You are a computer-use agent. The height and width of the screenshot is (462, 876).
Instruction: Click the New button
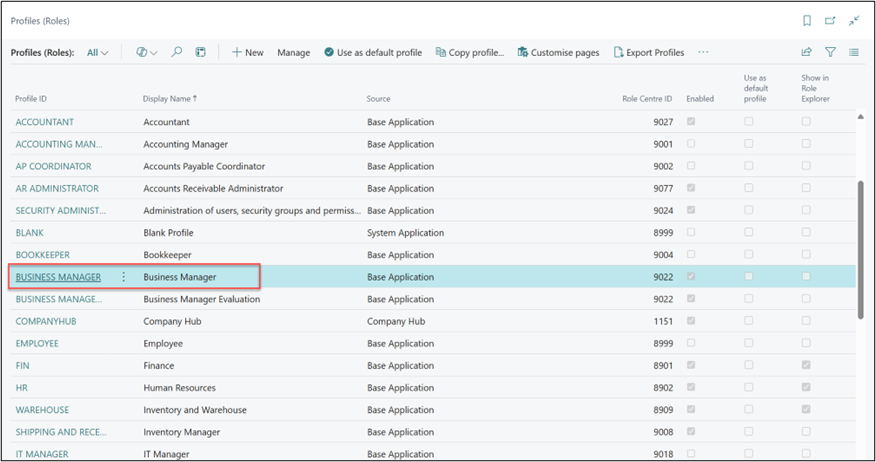(247, 53)
